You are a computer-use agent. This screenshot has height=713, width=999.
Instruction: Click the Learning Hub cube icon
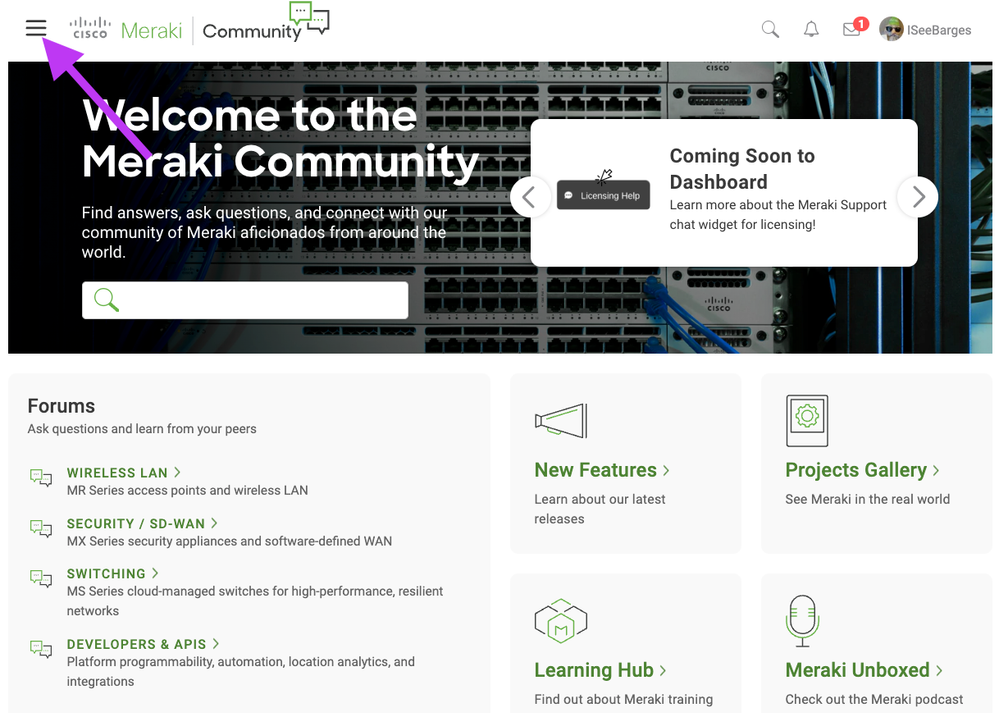(x=561, y=622)
